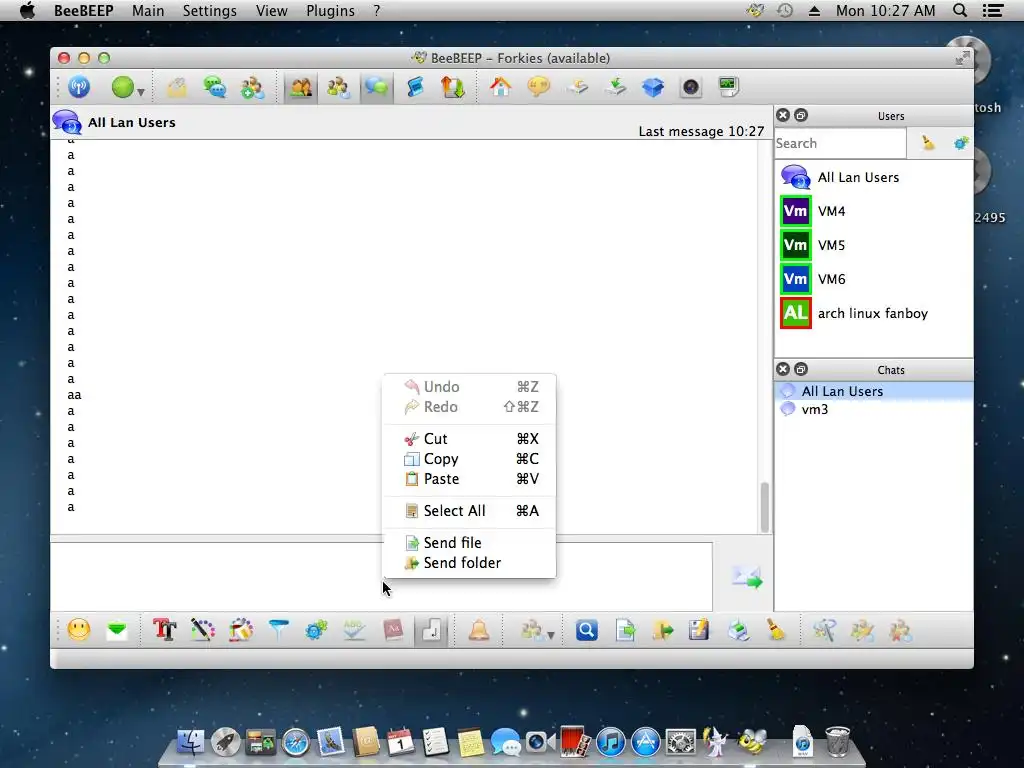Click the BeeBEEP bee dock icon
Screen dimensions: 1024x768
point(752,743)
